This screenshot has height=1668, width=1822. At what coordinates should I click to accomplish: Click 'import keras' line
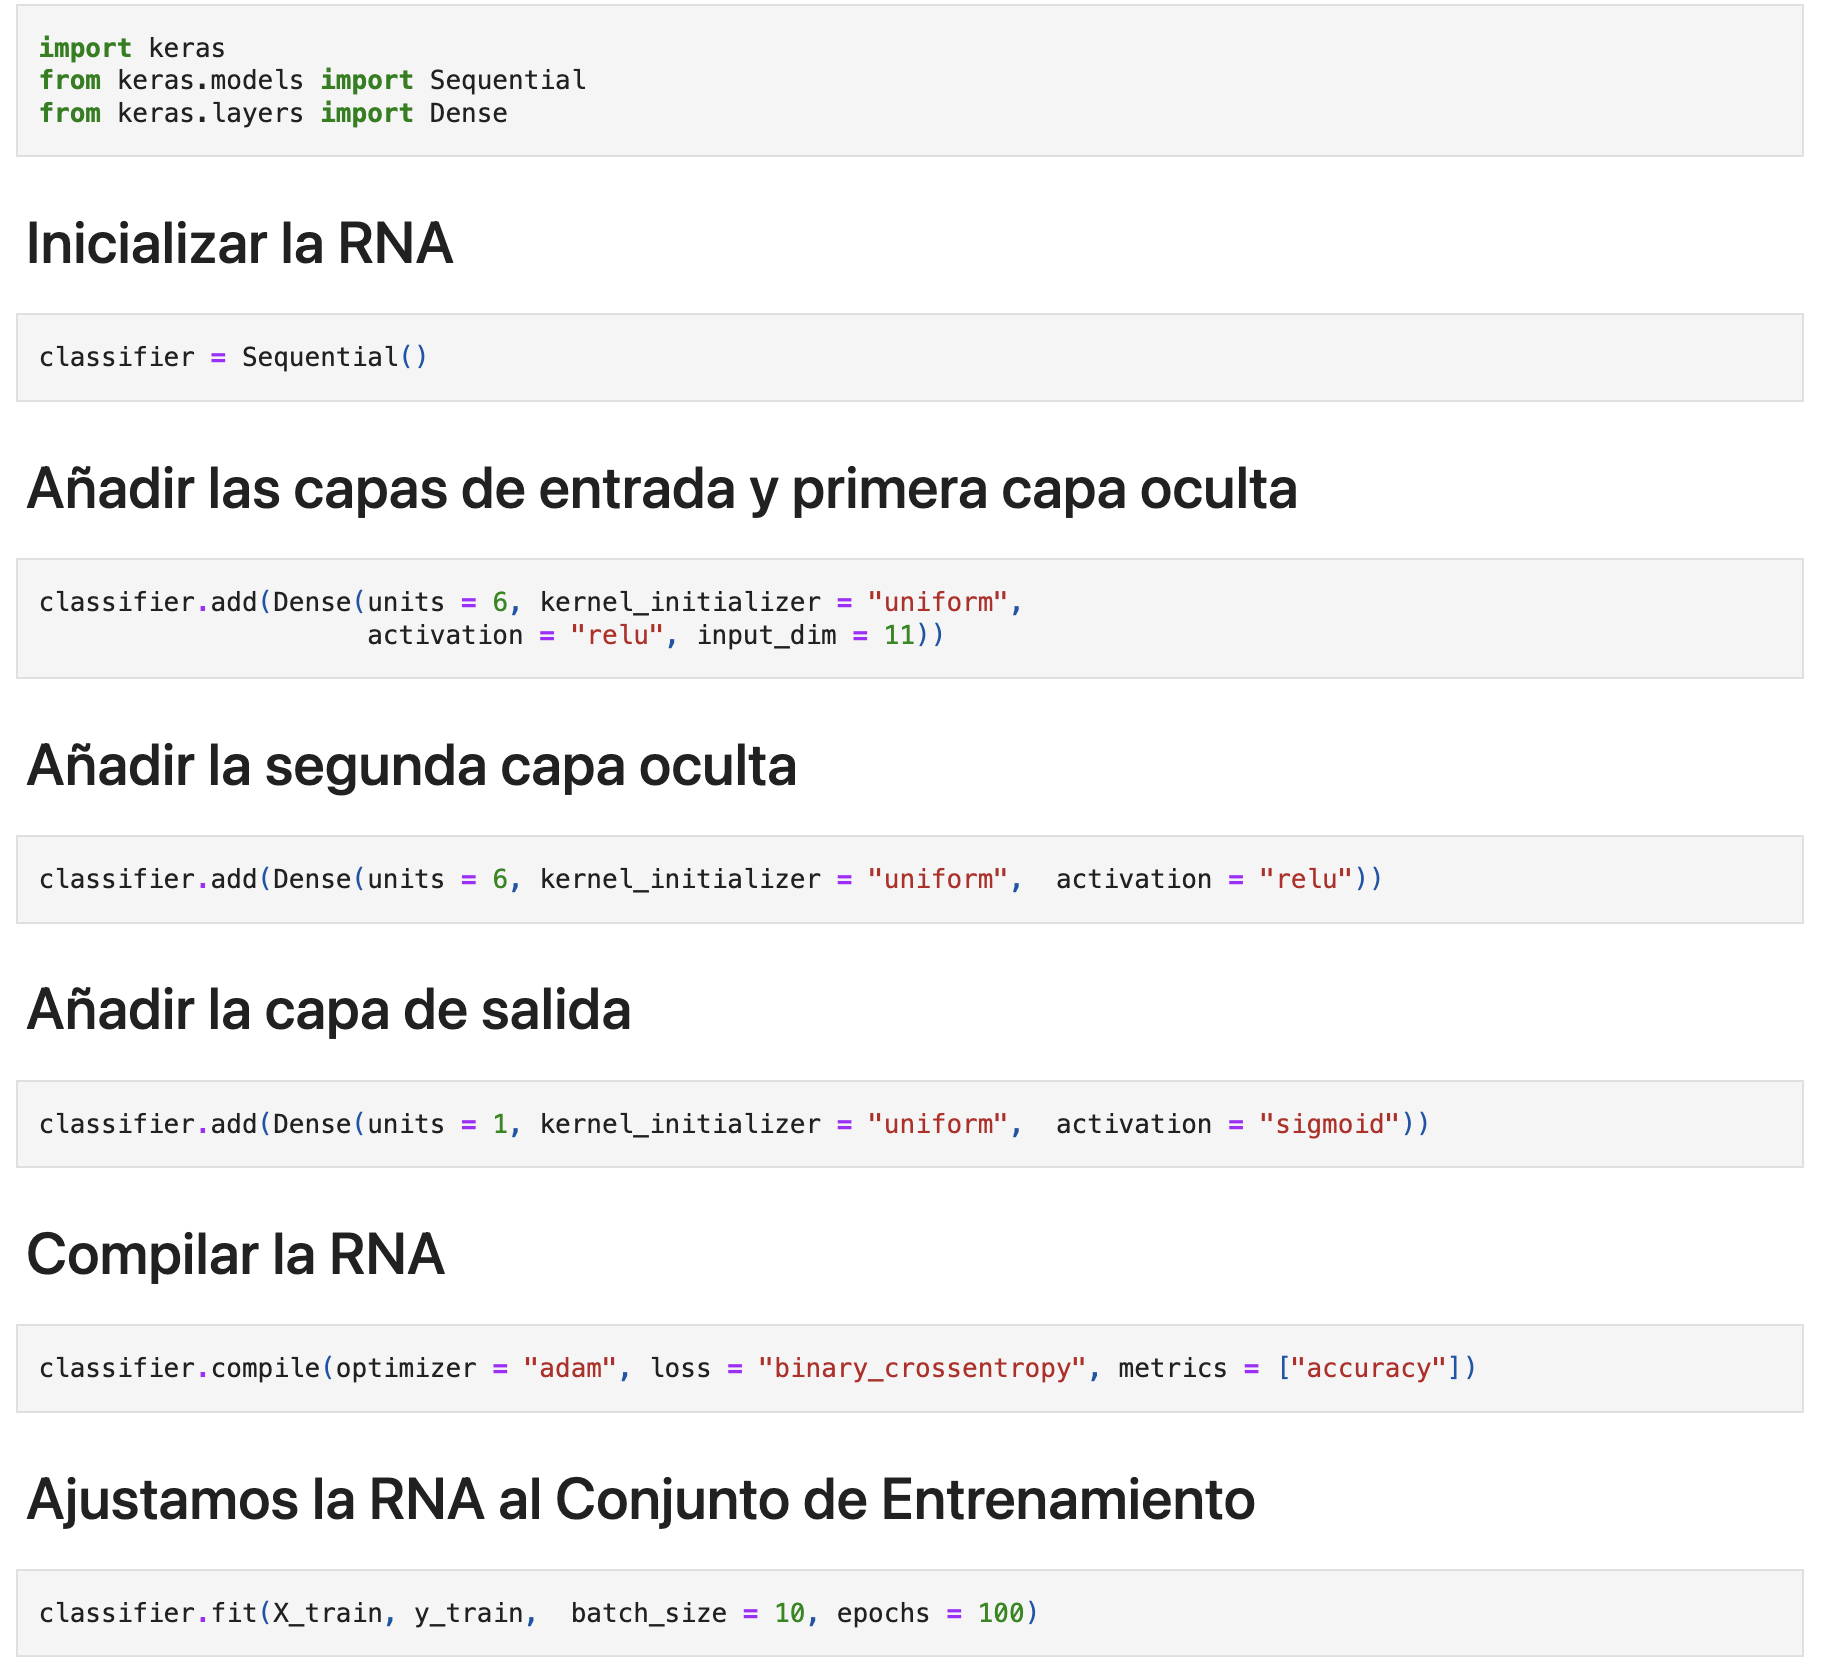point(132,48)
